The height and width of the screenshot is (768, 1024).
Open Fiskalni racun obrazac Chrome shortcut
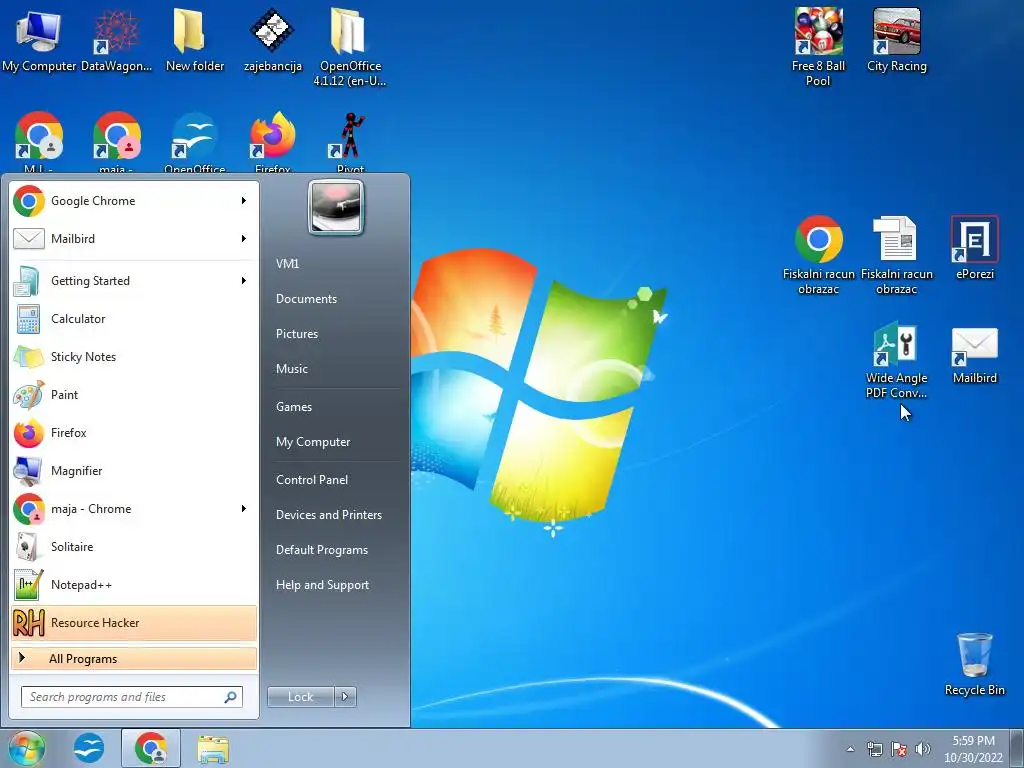(818, 255)
